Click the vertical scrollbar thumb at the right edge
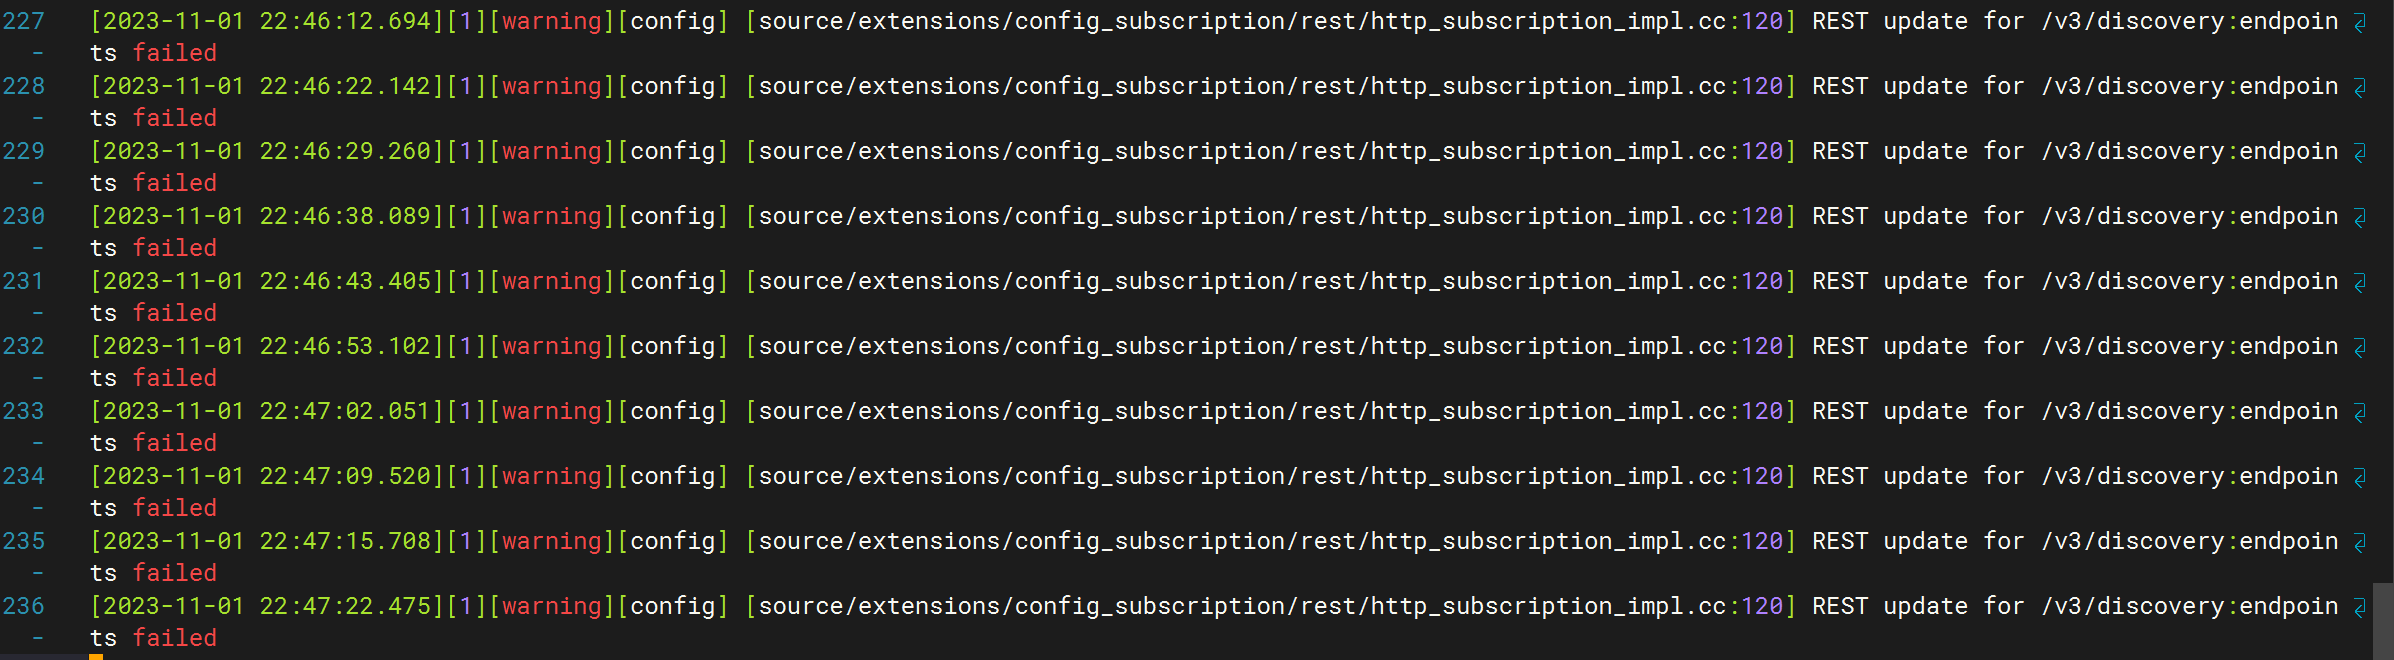 pyautogui.click(x=2383, y=621)
